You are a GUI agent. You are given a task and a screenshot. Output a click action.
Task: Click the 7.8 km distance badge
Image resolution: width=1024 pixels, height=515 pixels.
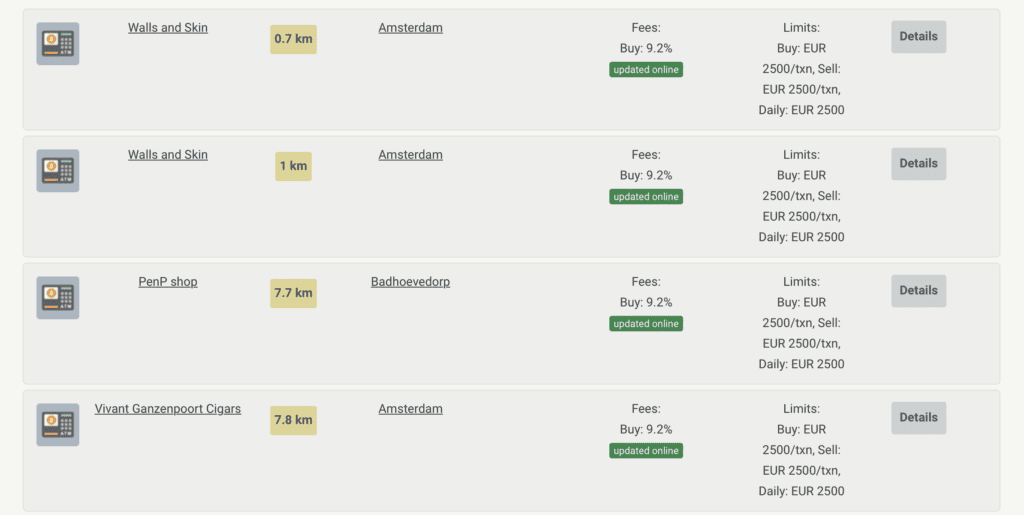293,420
